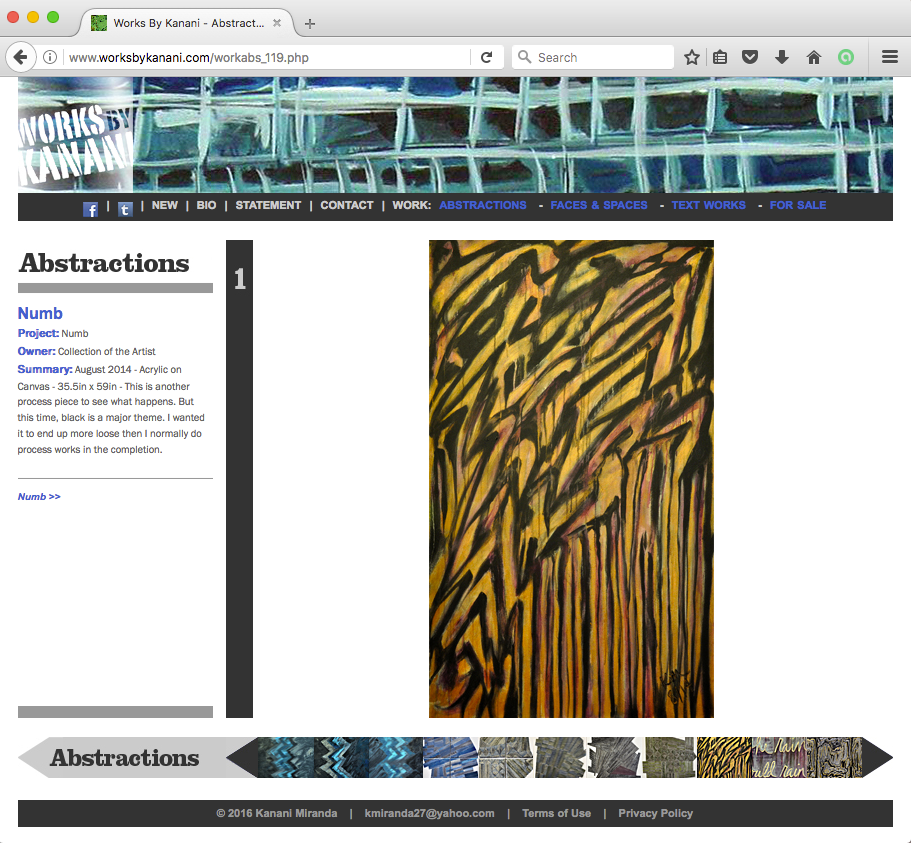Open the Facebook icon link
This screenshot has width=911, height=843.
90,209
